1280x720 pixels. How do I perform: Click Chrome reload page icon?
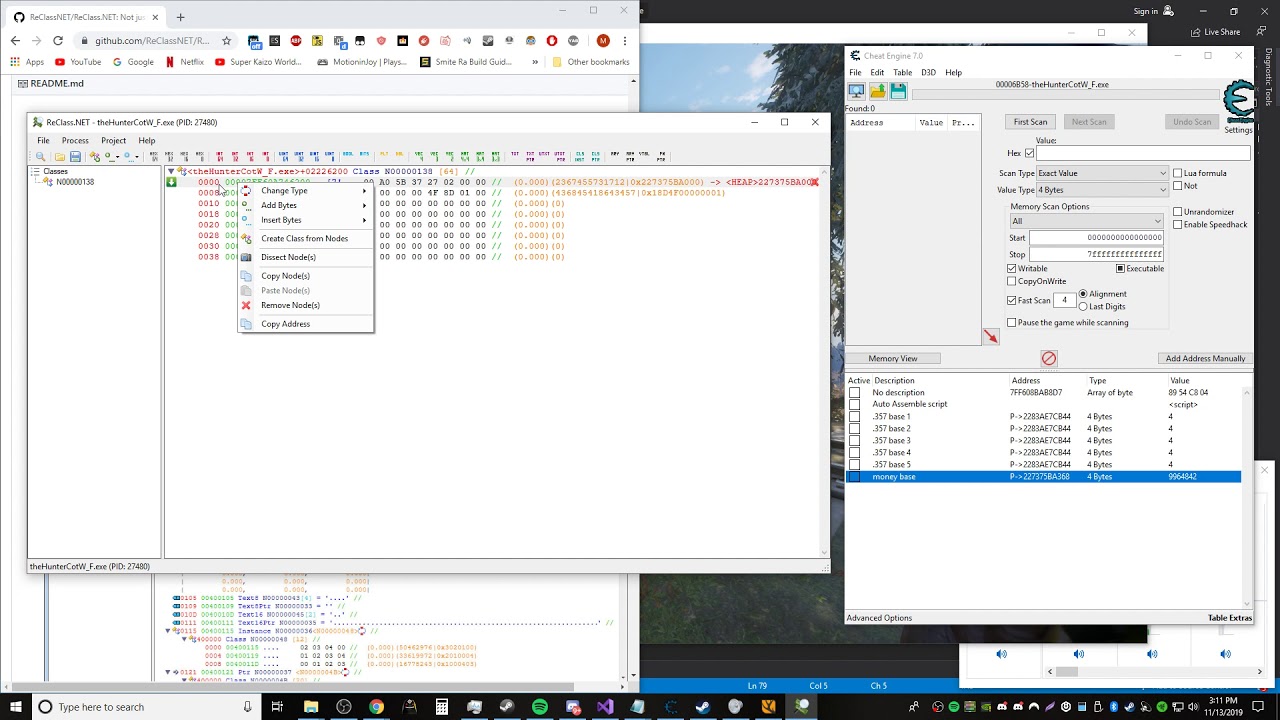pyautogui.click(x=57, y=41)
